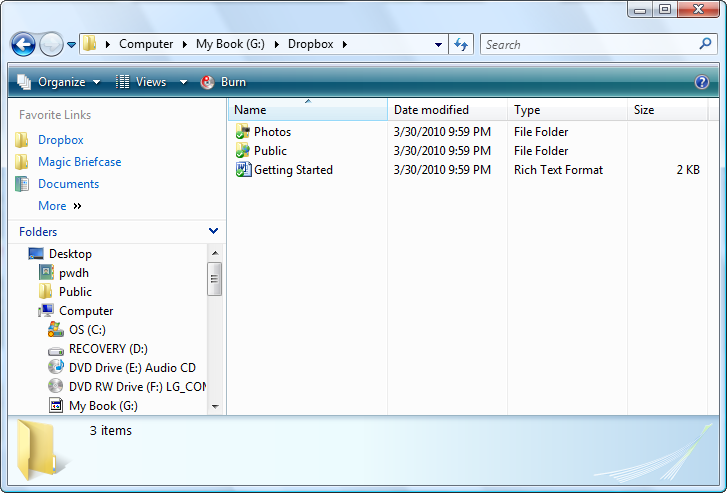Expand the arrow after Computer breadcrumb
727x493 pixels.
[x=185, y=45]
